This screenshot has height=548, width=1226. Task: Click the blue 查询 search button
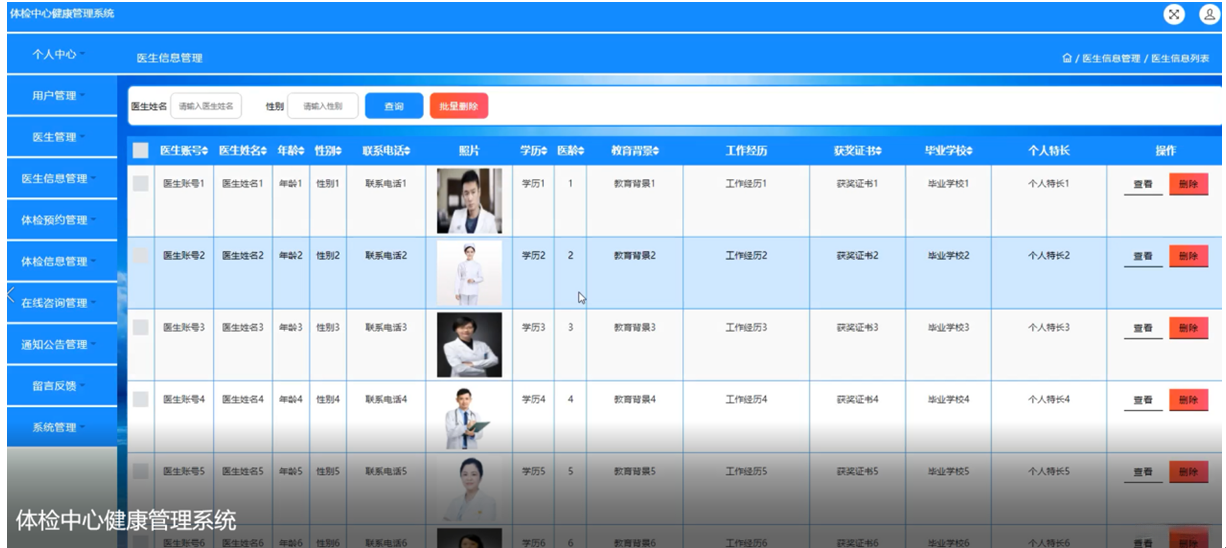point(394,106)
